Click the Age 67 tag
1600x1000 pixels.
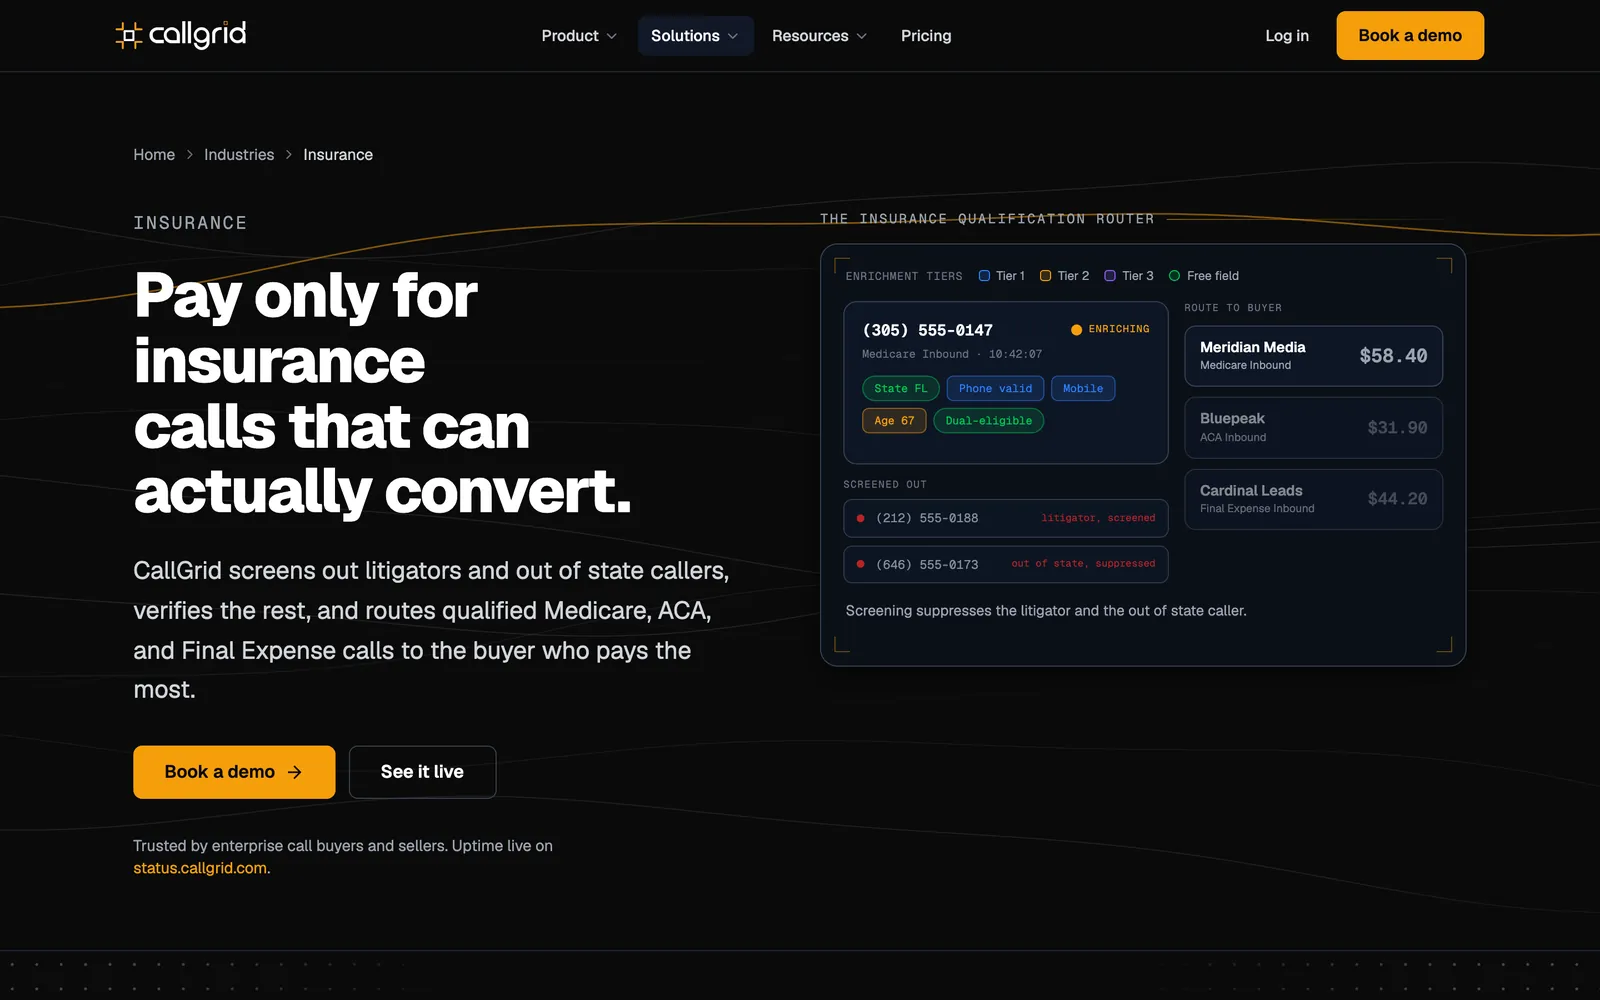(x=894, y=421)
